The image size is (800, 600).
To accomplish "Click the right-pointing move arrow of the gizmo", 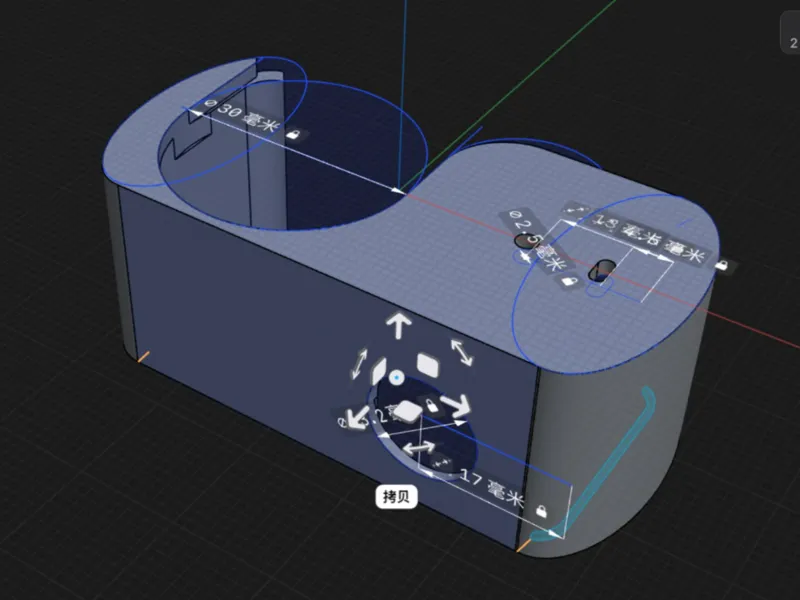I will [456, 406].
